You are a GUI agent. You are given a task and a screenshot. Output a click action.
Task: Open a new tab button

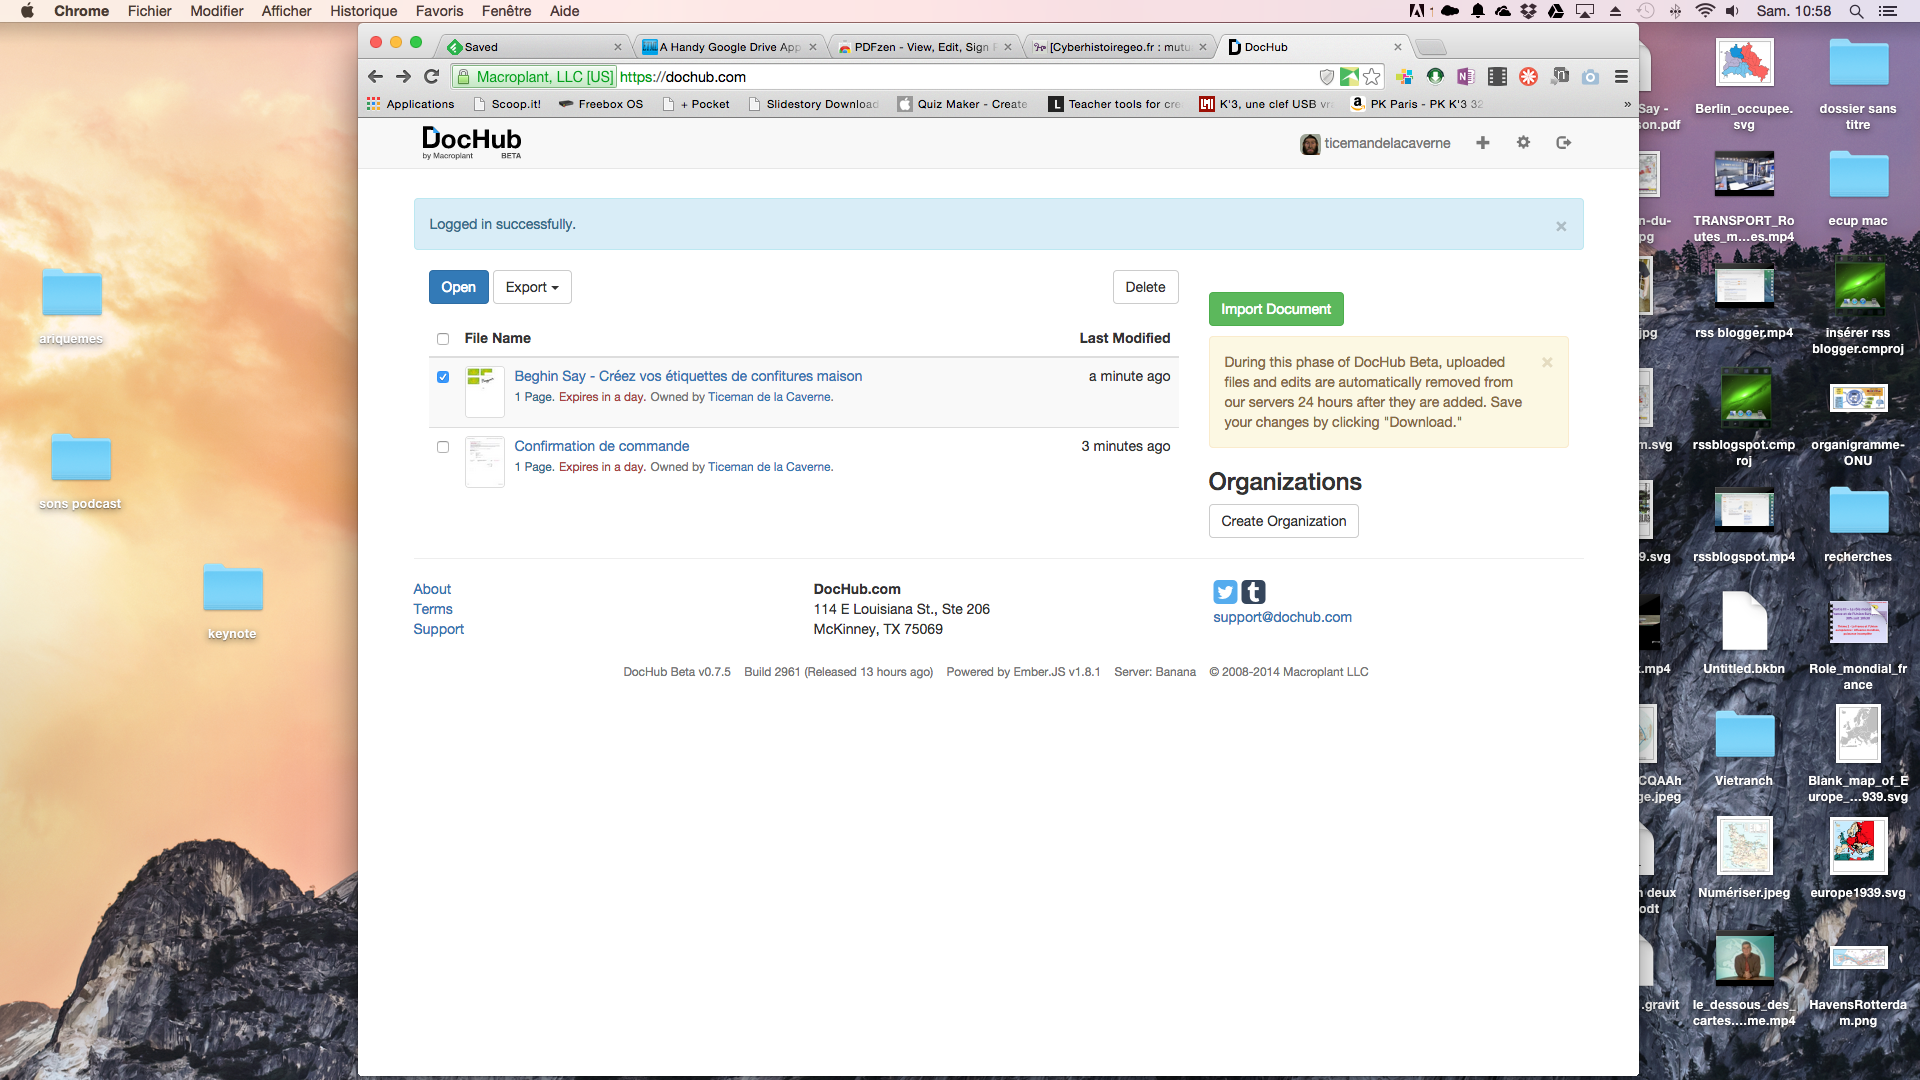pos(1431,47)
